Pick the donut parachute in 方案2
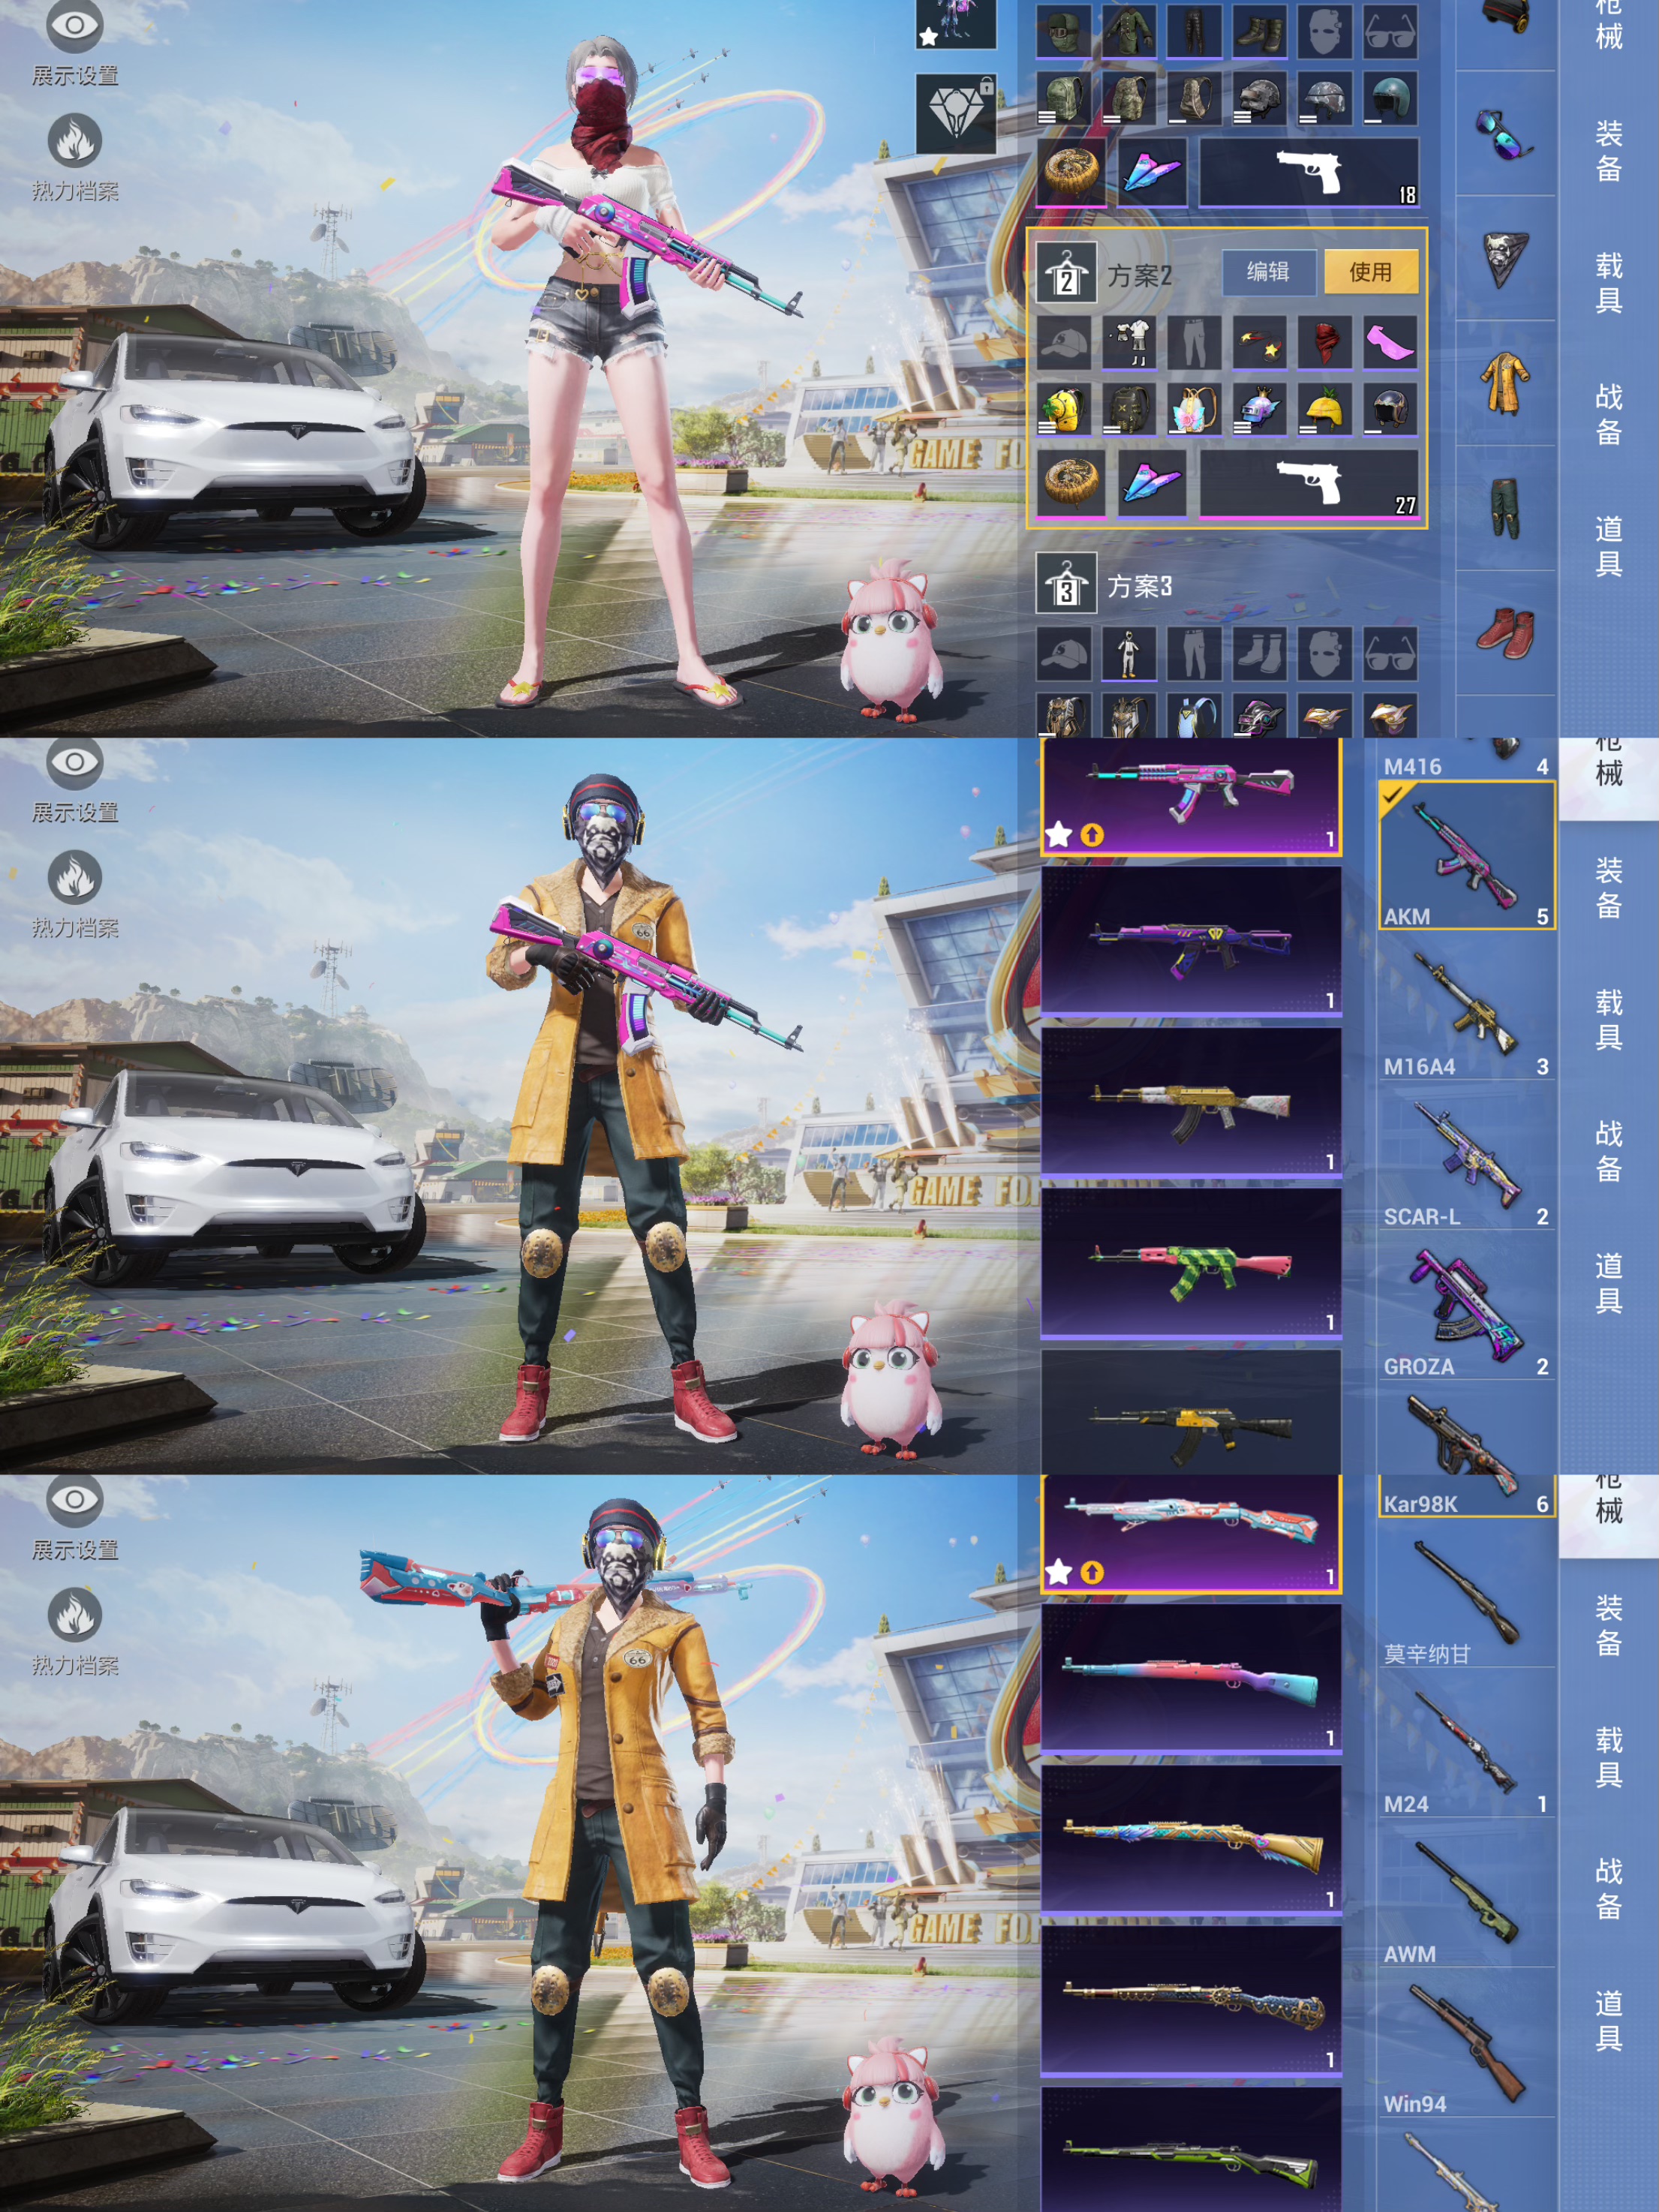The image size is (1659, 2212). (x=1071, y=484)
